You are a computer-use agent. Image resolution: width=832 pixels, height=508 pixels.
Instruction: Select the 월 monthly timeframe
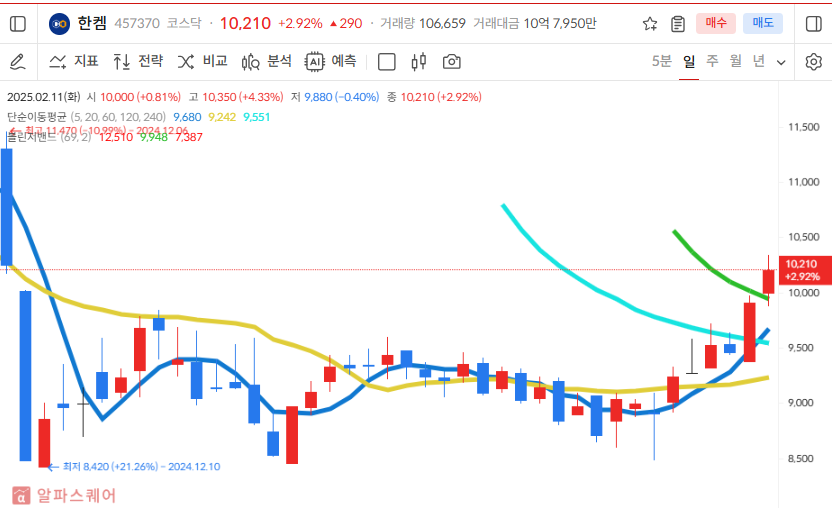[735, 62]
